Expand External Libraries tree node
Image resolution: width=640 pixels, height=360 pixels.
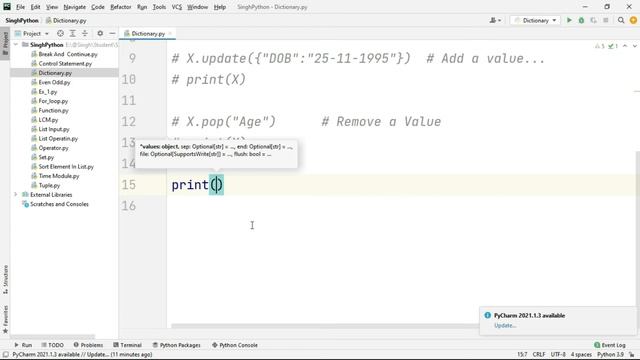click(x=16, y=195)
